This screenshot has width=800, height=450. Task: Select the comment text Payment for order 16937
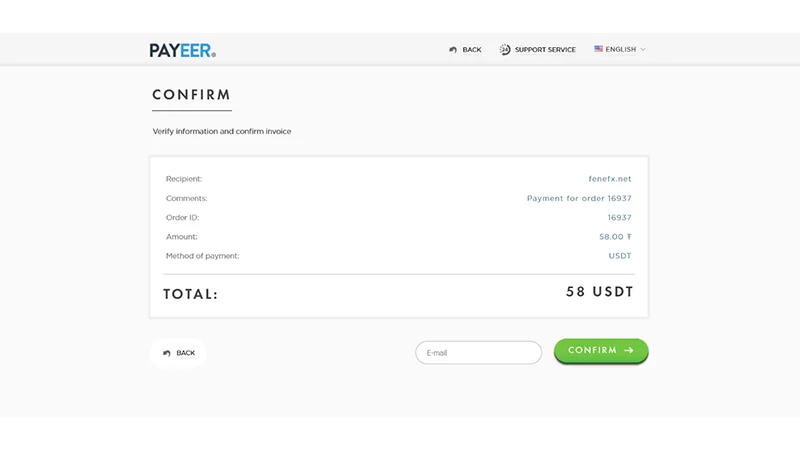point(579,198)
